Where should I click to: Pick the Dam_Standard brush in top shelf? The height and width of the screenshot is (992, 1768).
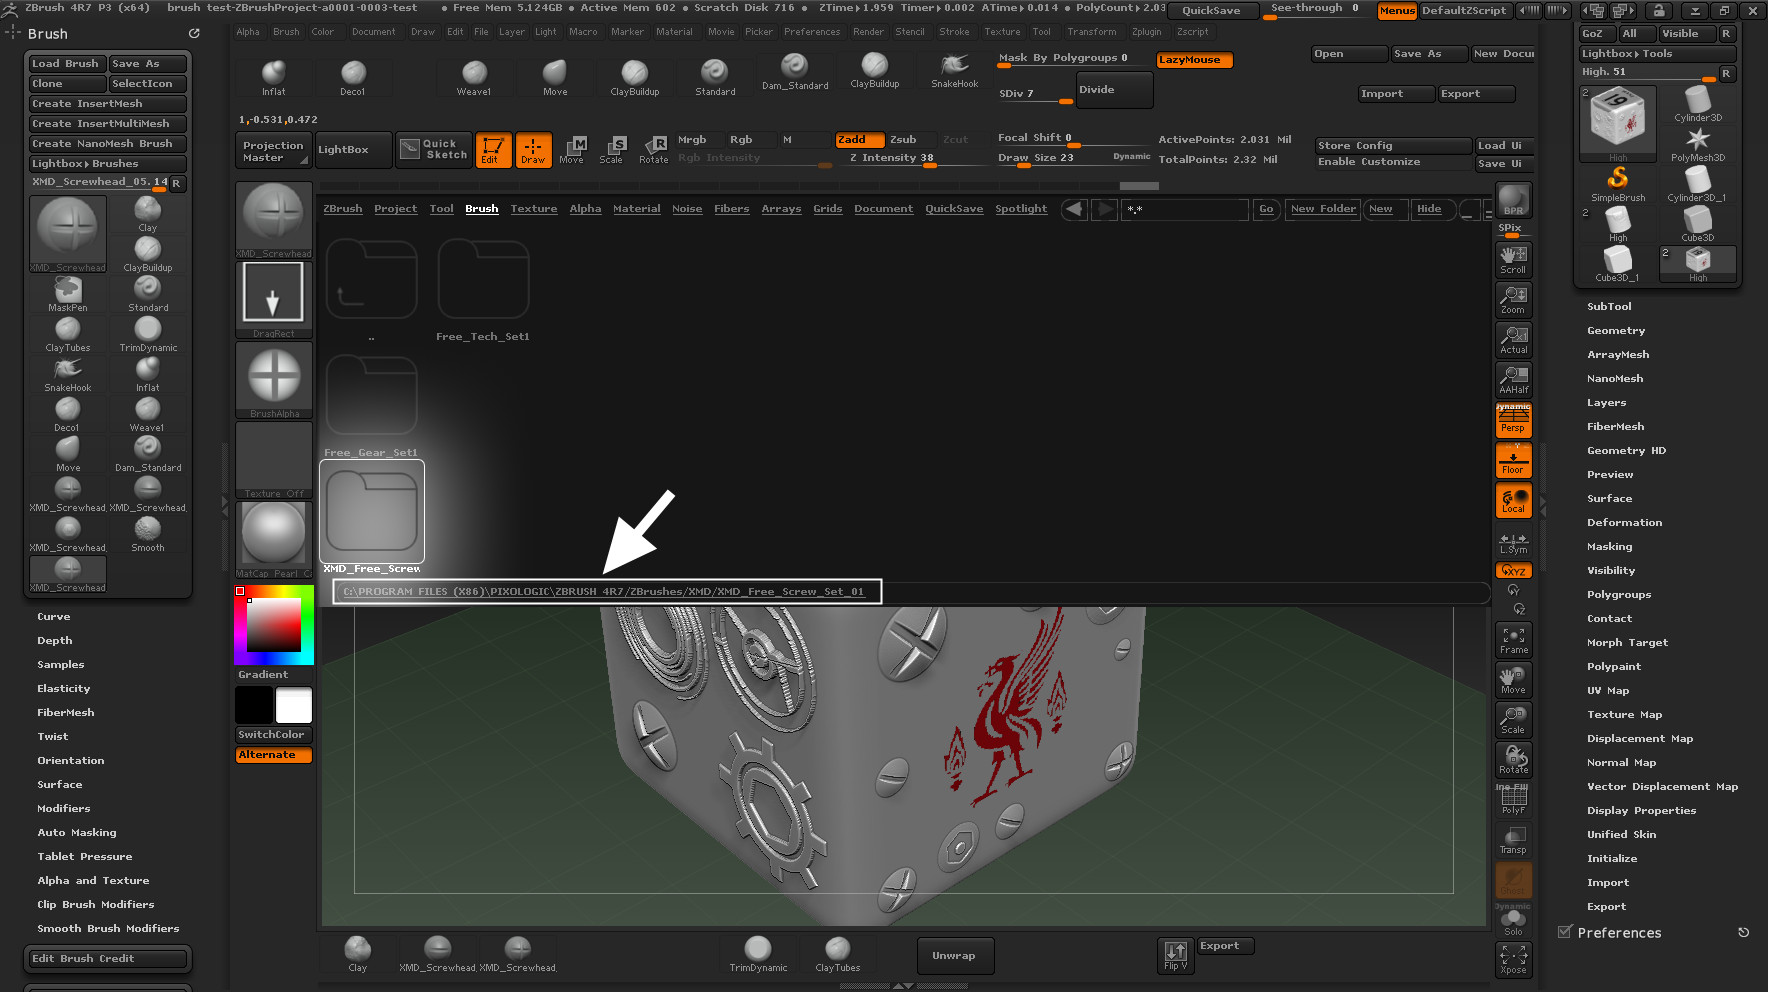click(794, 70)
